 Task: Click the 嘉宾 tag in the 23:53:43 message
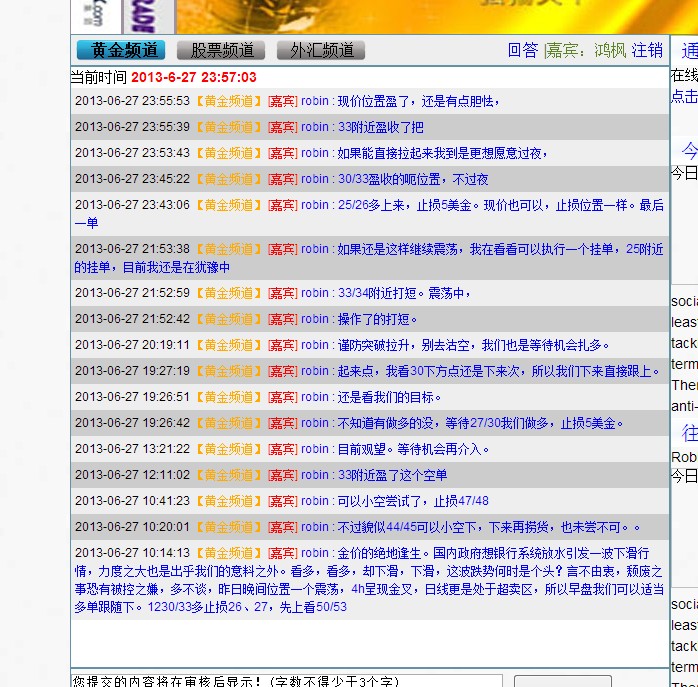click(281, 153)
